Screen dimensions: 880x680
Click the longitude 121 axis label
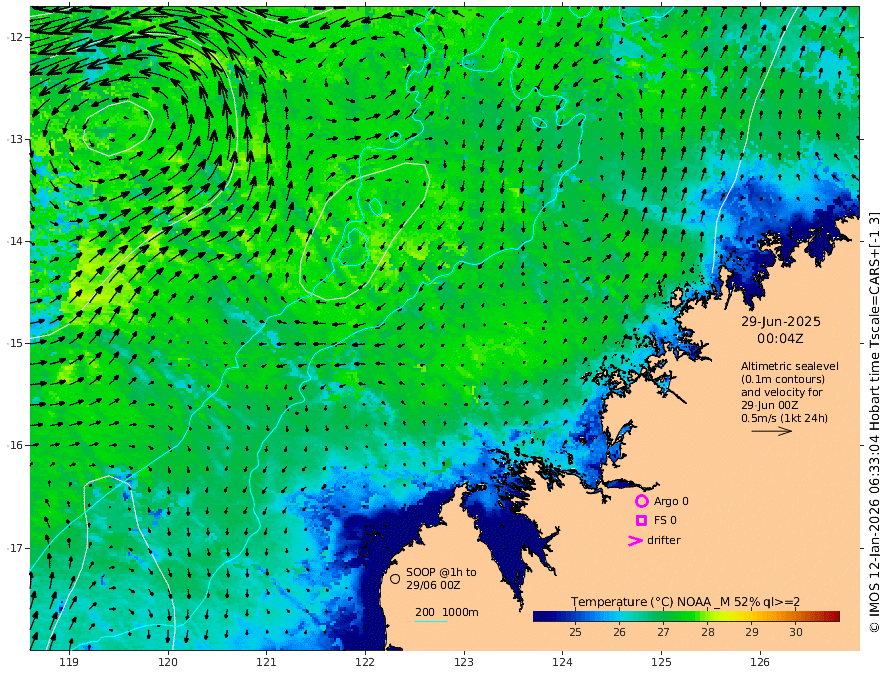click(267, 663)
